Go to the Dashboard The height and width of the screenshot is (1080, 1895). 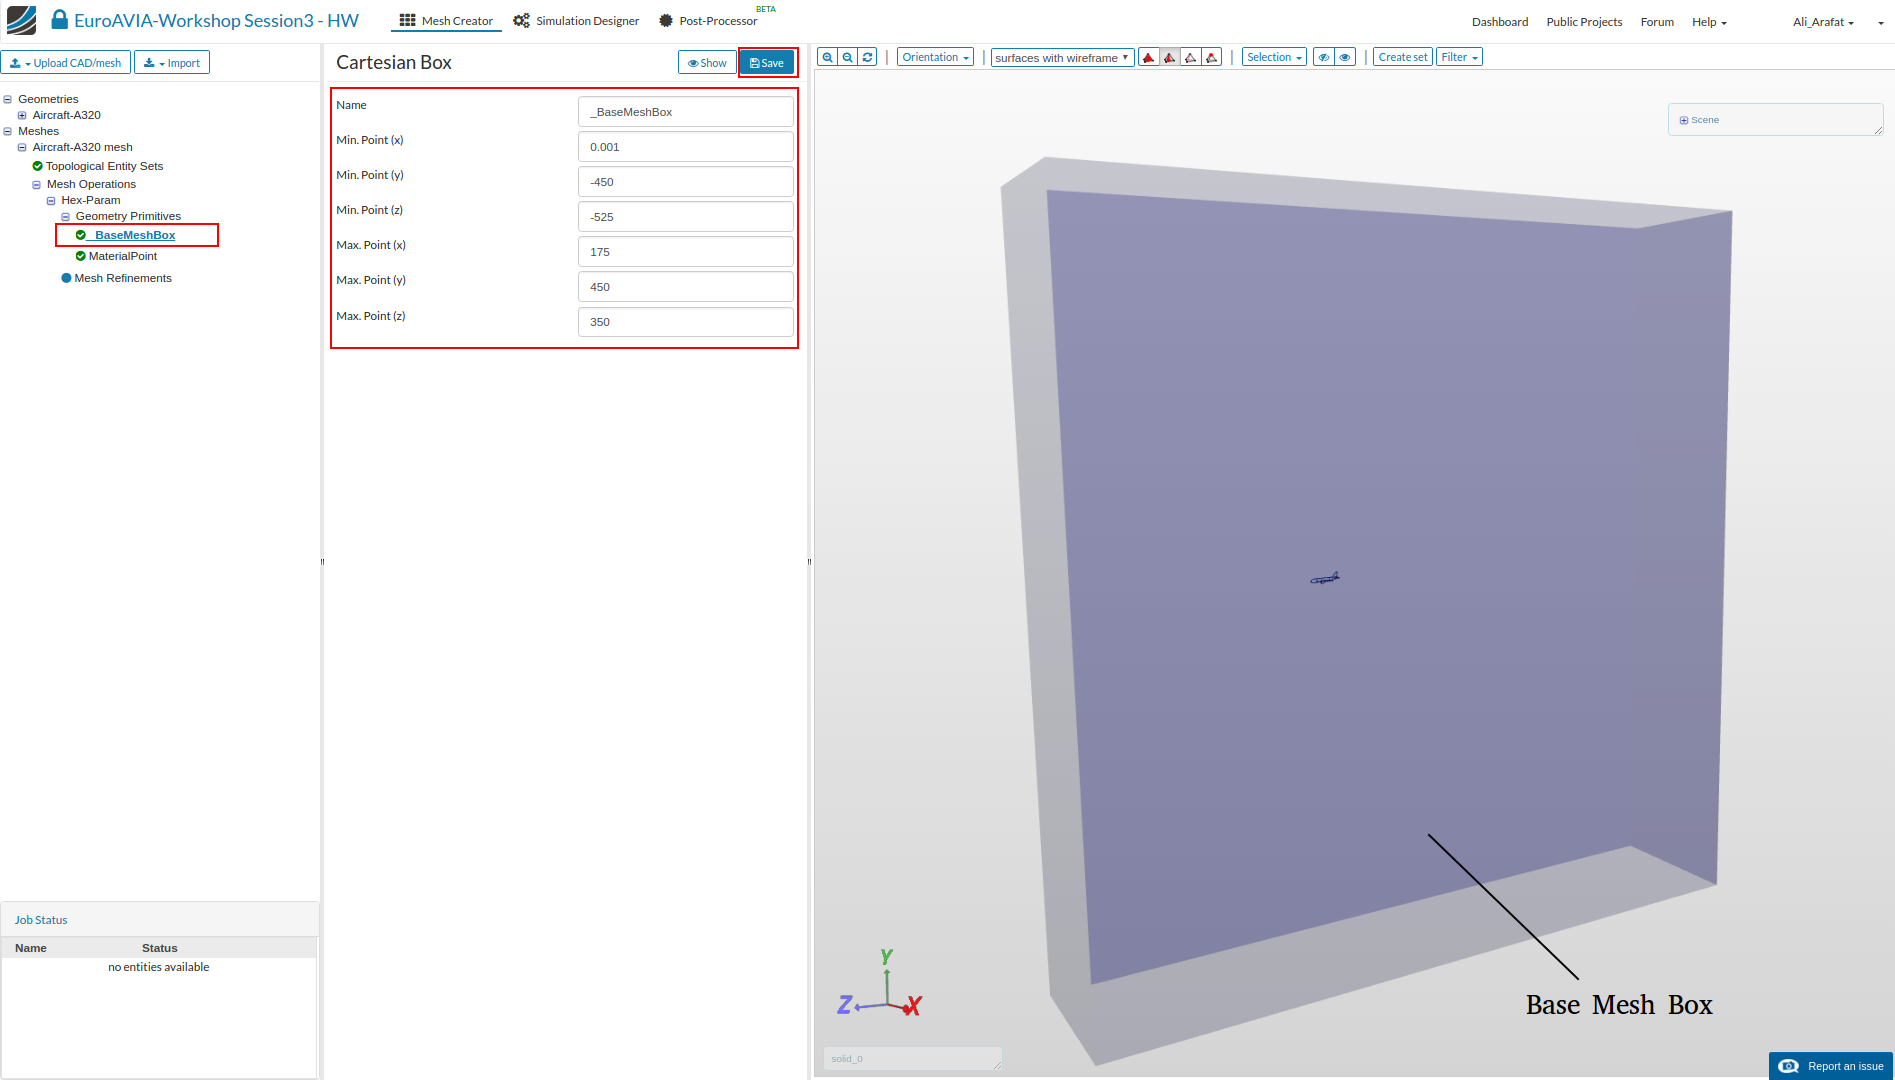[1500, 22]
